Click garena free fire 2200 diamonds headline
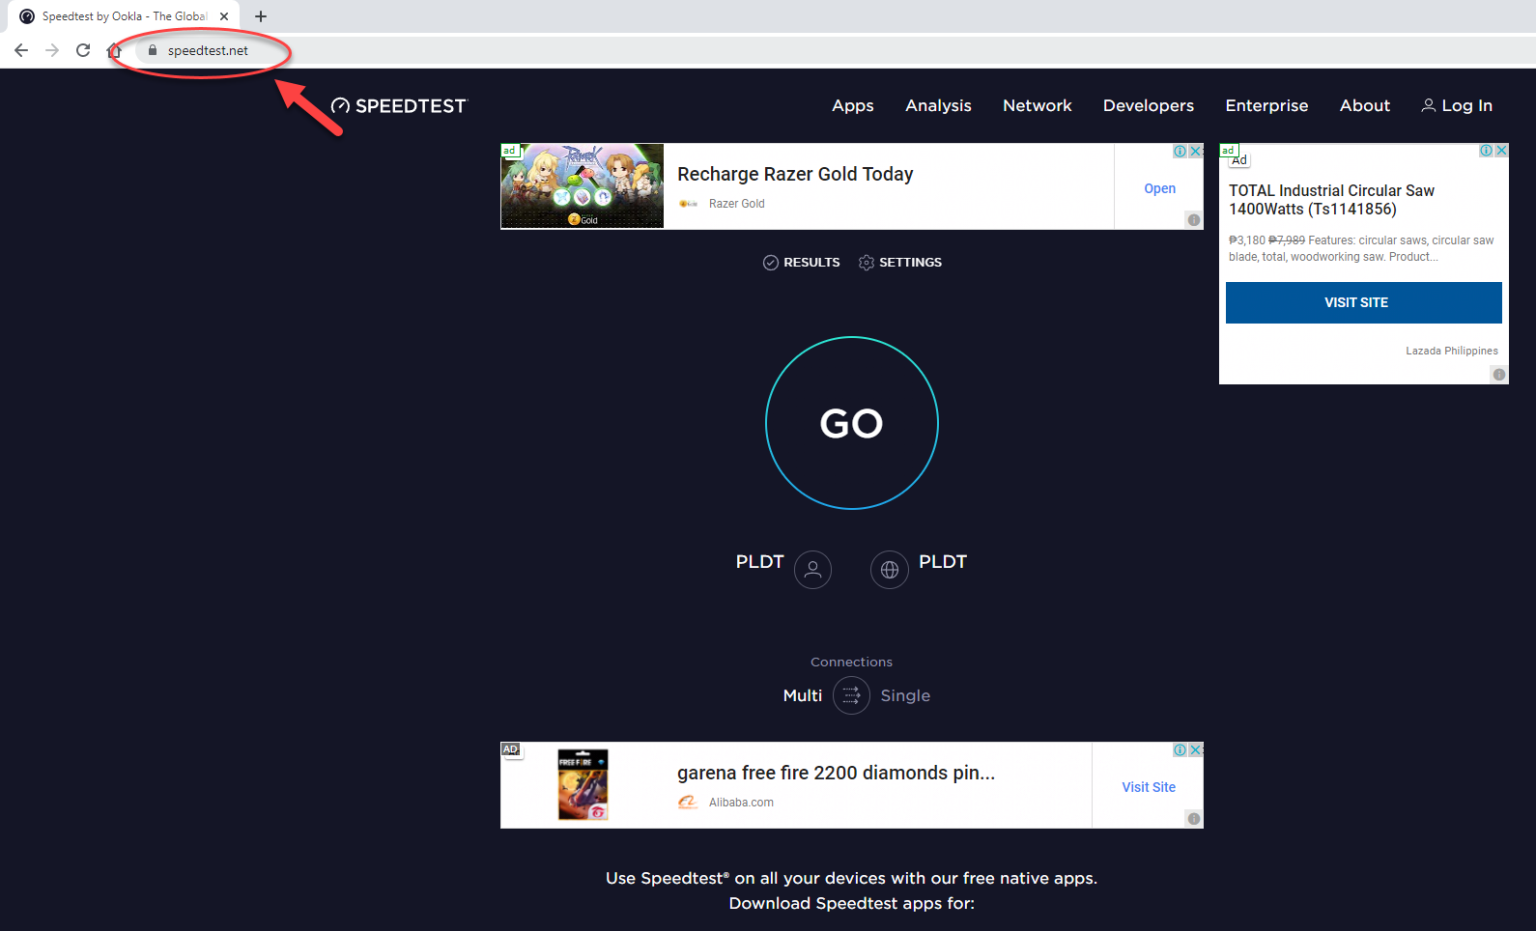Image resolution: width=1536 pixels, height=931 pixels. pos(836,773)
